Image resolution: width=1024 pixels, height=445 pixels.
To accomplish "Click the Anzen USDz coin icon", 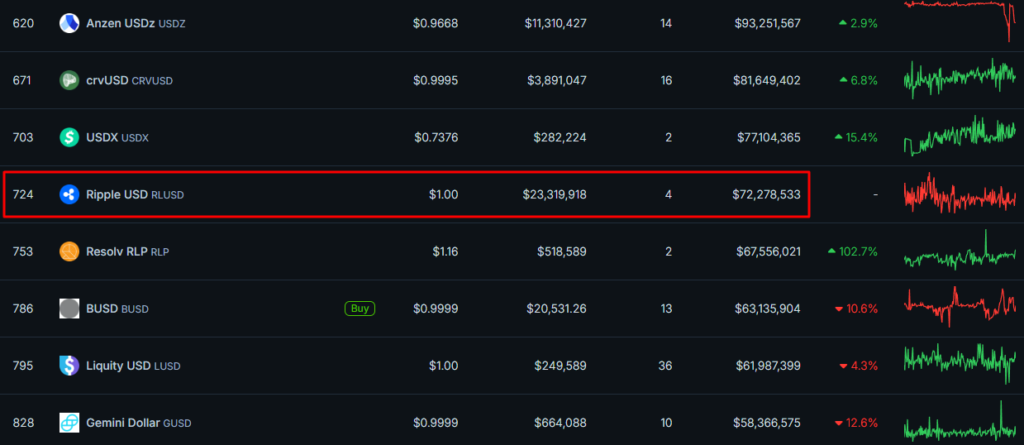I will [69, 23].
